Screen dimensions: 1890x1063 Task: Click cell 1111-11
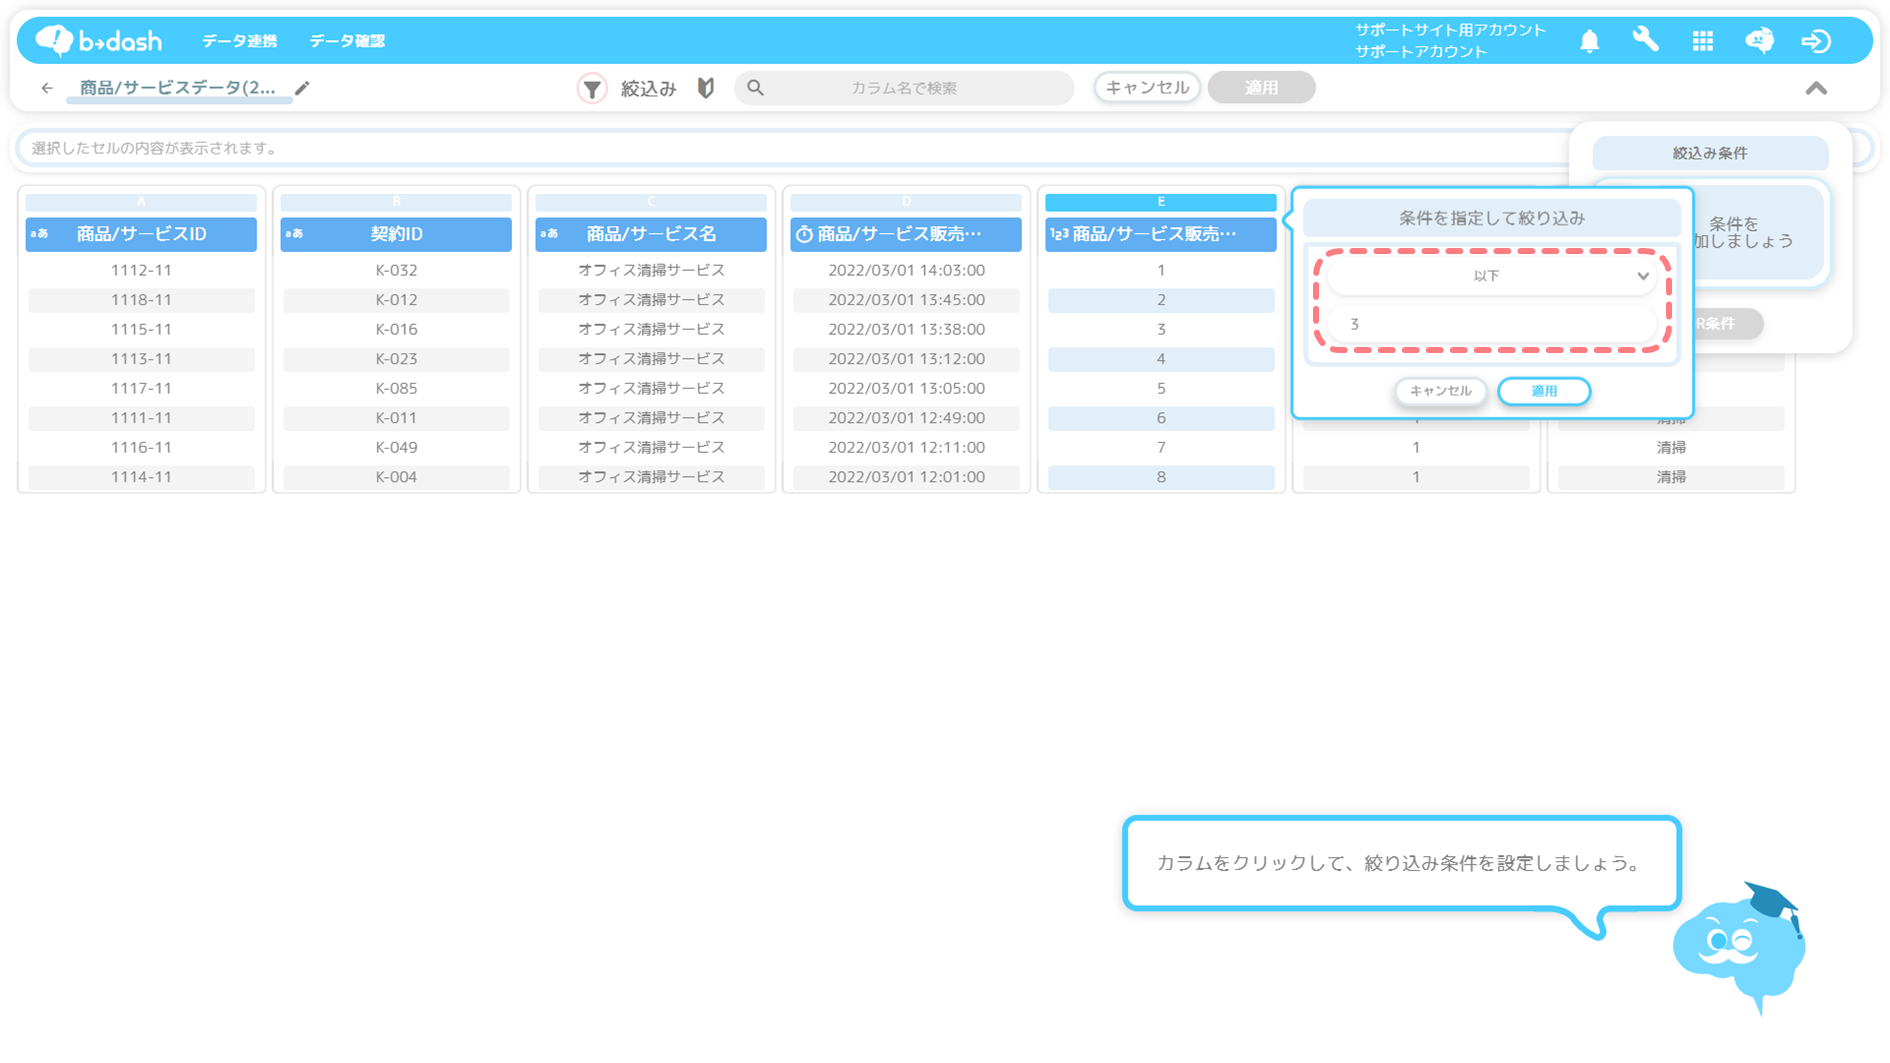pyautogui.click(x=141, y=418)
